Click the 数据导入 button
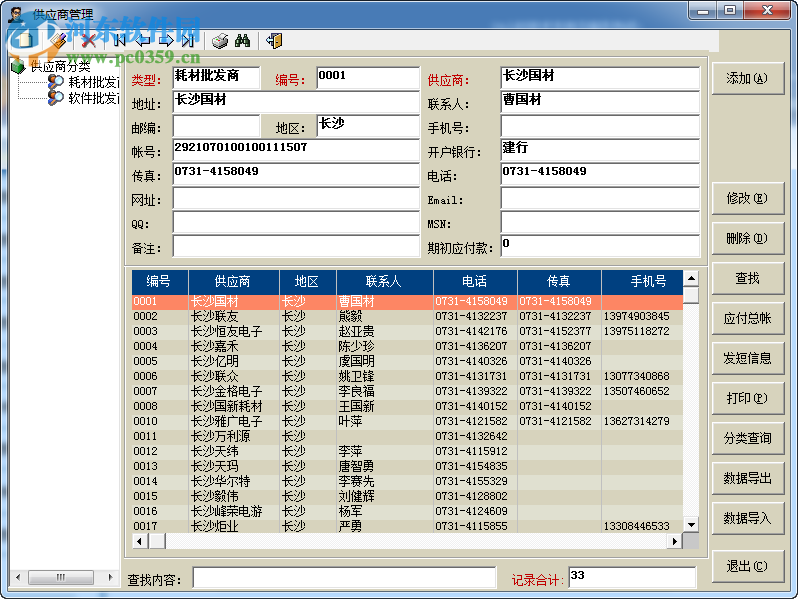The height and width of the screenshot is (599, 798). pyautogui.click(x=747, y=518)
